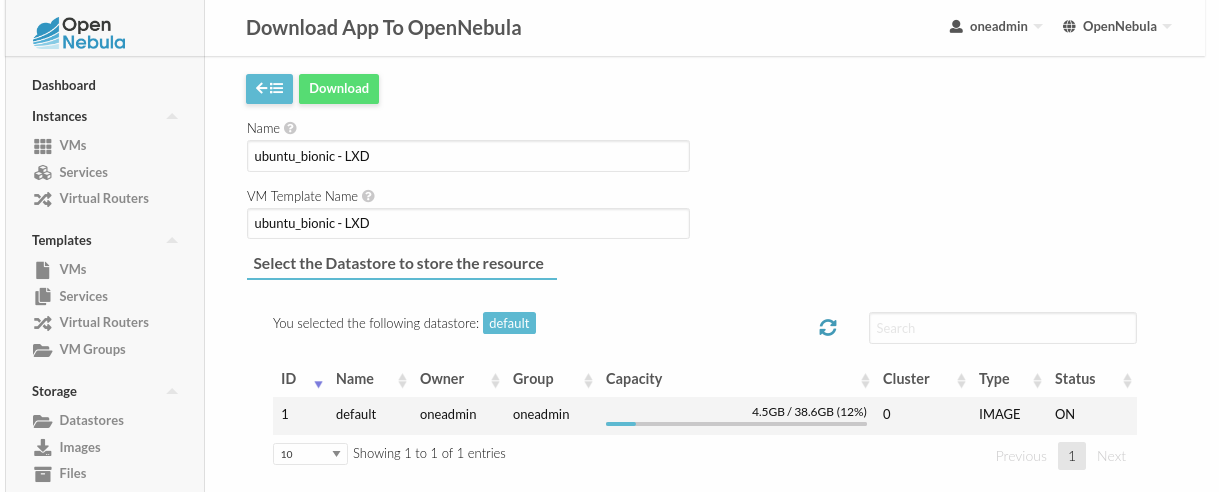Screen dimensions: 1219x492
Task: Collapse the Instances sidebar section
Action: pyautogui.click(x=172, y=117)
